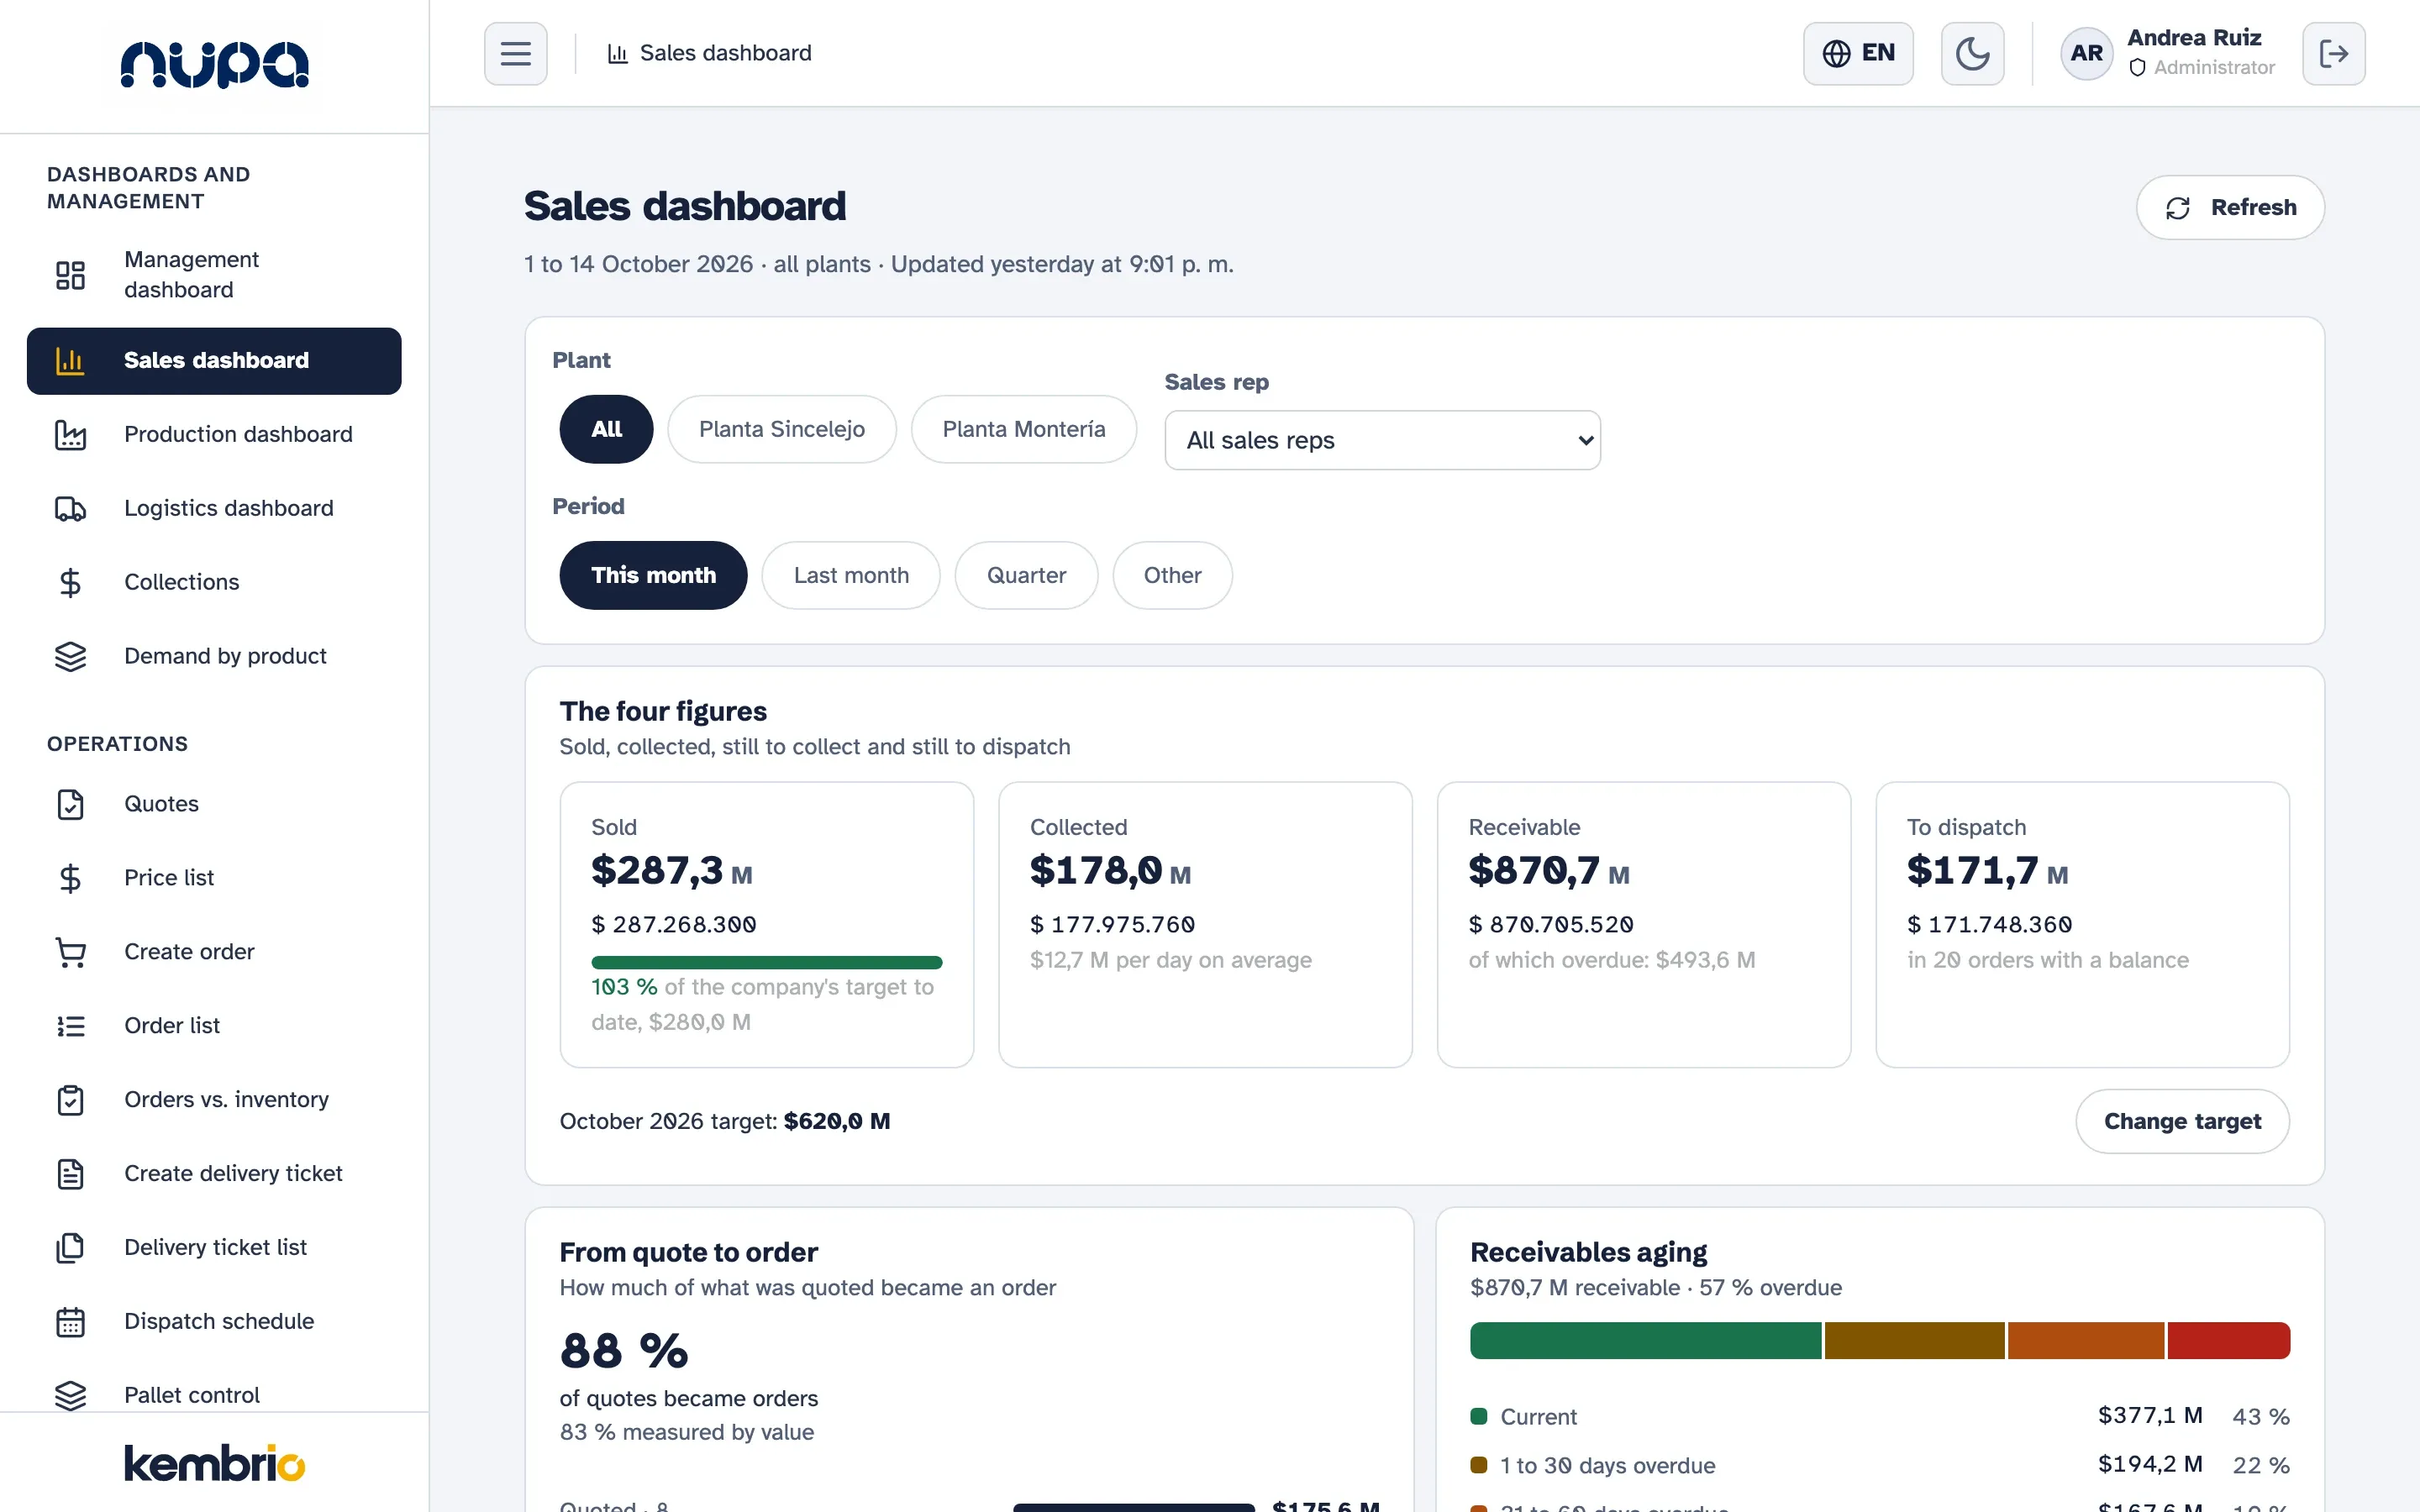Image resolution: width=2420 pixels, height=1512 pixels.
Task: Open the EN language selector
Action: 1858,53
